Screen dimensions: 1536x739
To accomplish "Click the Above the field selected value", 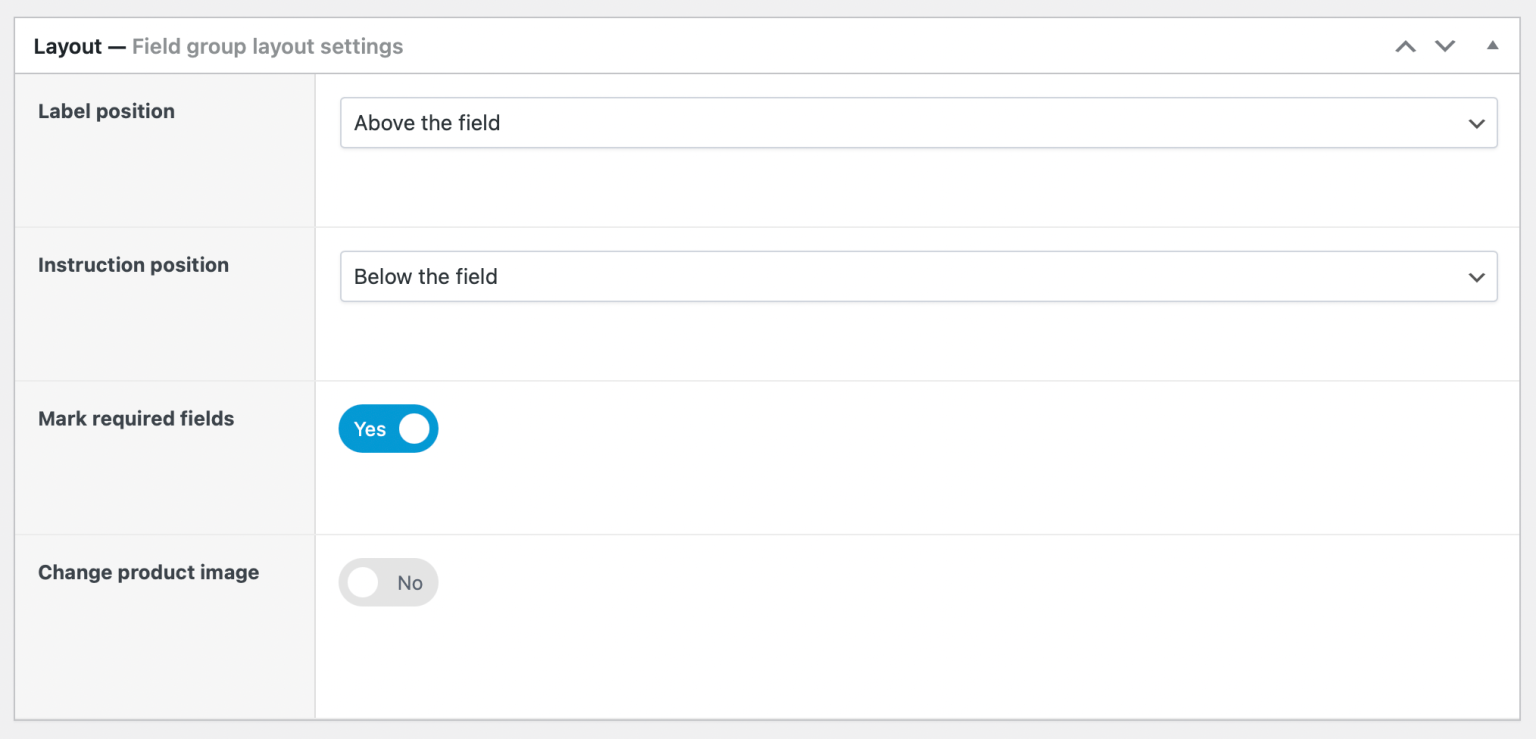I will [x=426, y=123].
